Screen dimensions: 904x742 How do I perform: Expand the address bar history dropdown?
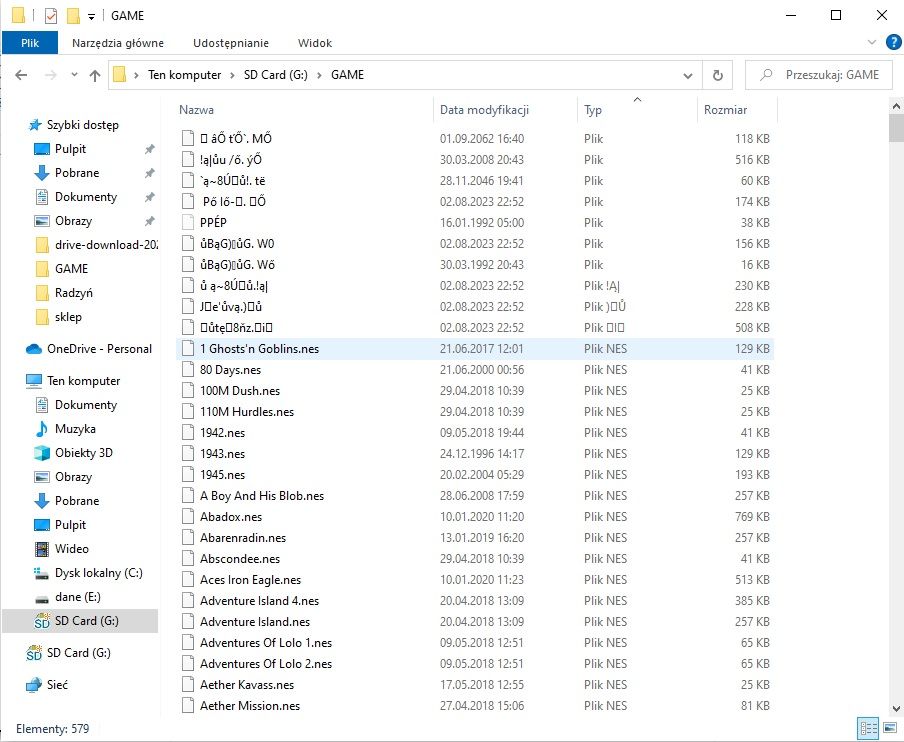(x=688, y=75)
